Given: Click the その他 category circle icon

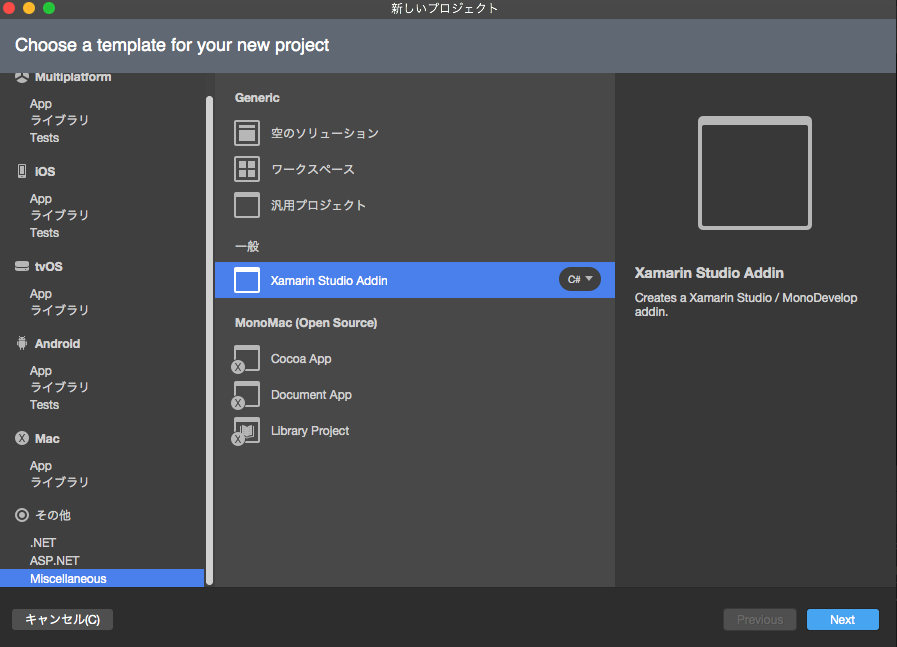Looking at the screenshot, I should pyautogui.click(x=22, y=515).
